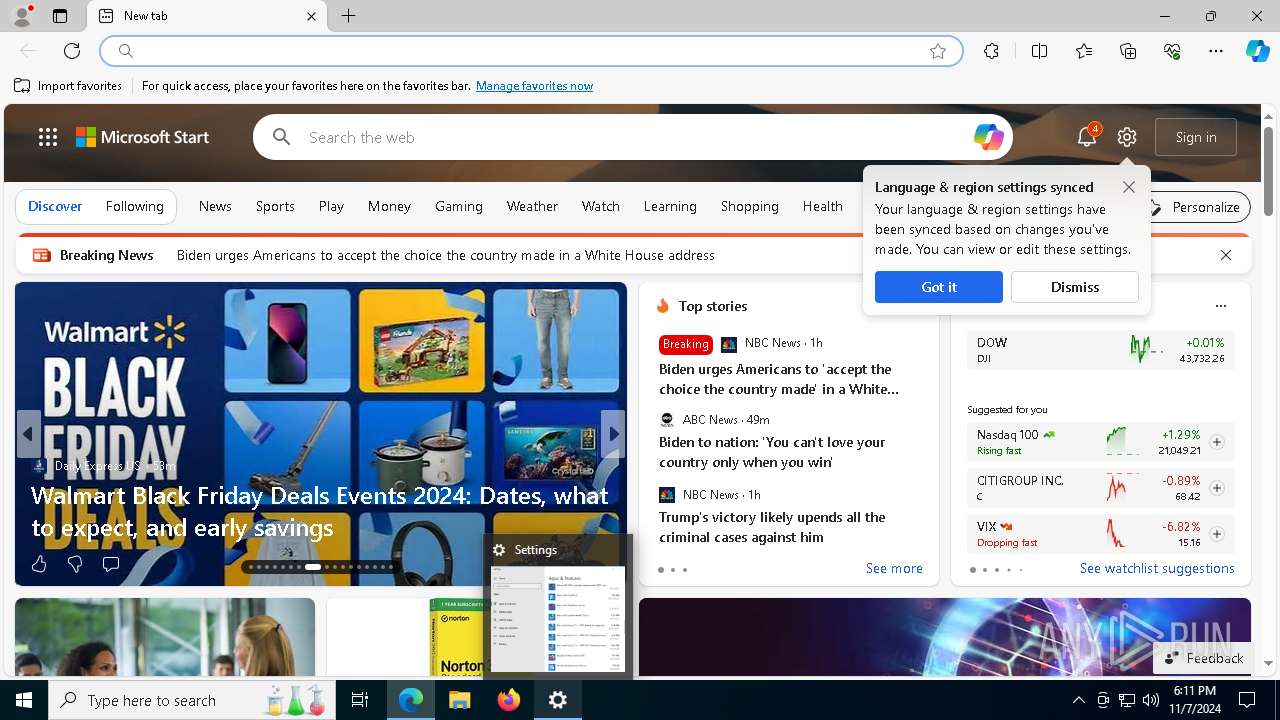The image size is (1280, 720).
Task: Open the Gaming category
Action: point(459,206)
